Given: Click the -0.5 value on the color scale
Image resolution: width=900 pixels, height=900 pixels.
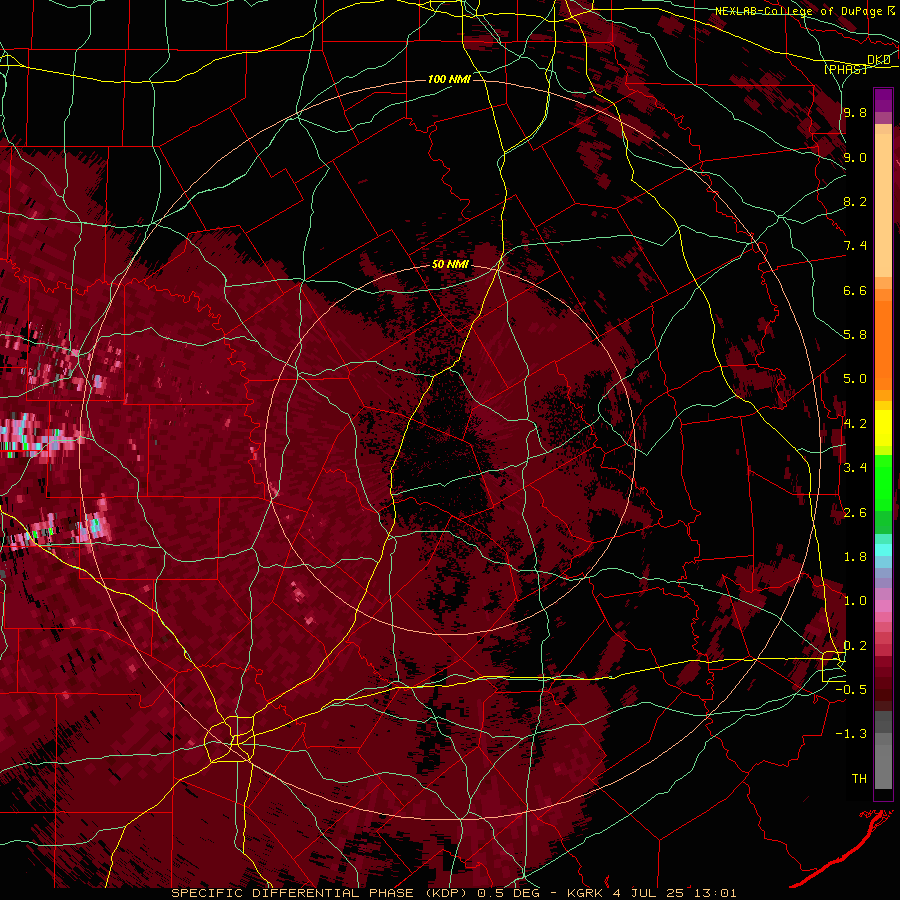Looking at the screenshot, I should [x=851, y=690].
